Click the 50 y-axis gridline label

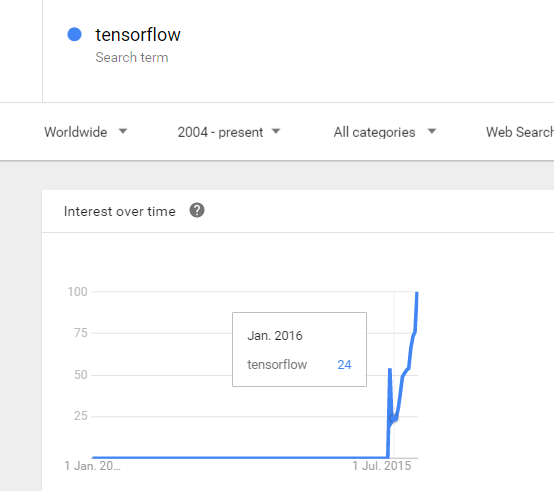pyautogui.click(x=81, y=375)
